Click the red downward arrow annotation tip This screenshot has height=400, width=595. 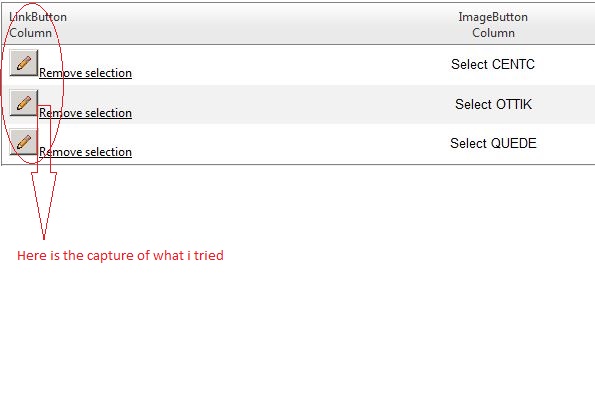tap(44, 236)
